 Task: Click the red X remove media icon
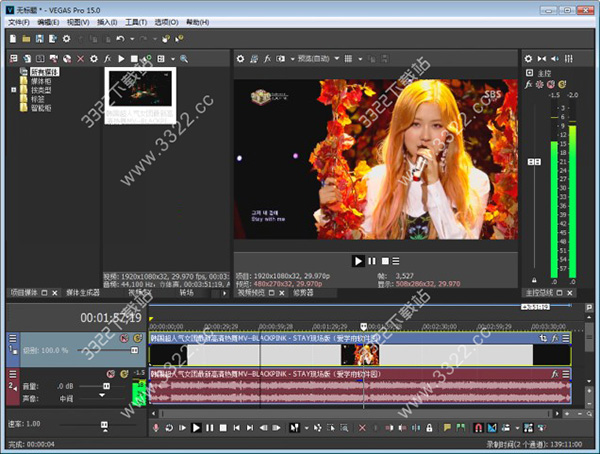coord(80,59)
